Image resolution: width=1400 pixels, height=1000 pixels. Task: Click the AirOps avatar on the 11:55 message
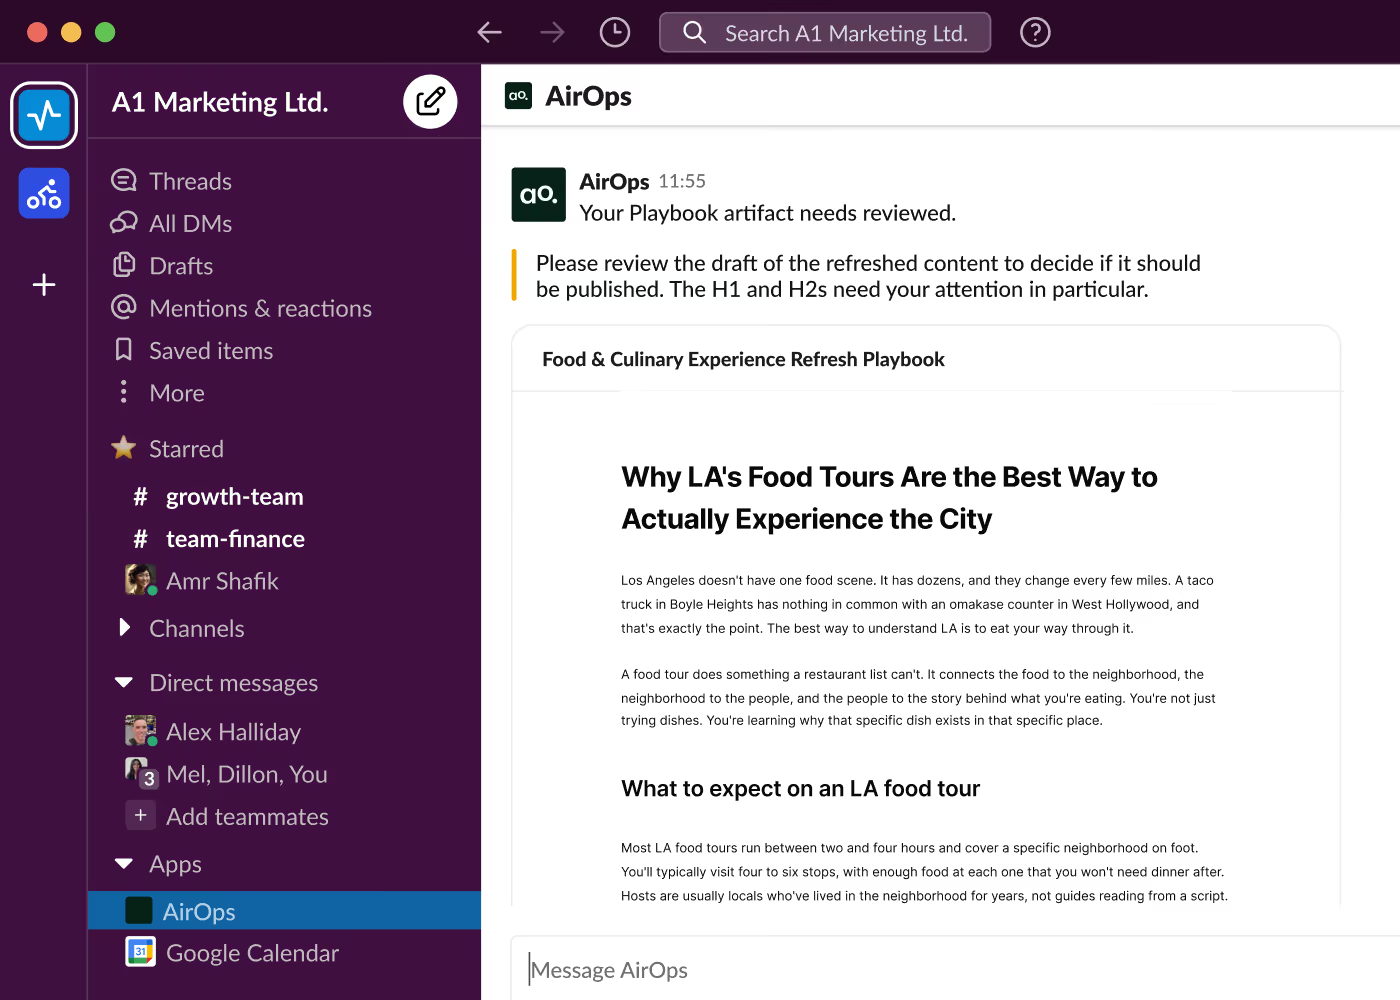[539, 195]
